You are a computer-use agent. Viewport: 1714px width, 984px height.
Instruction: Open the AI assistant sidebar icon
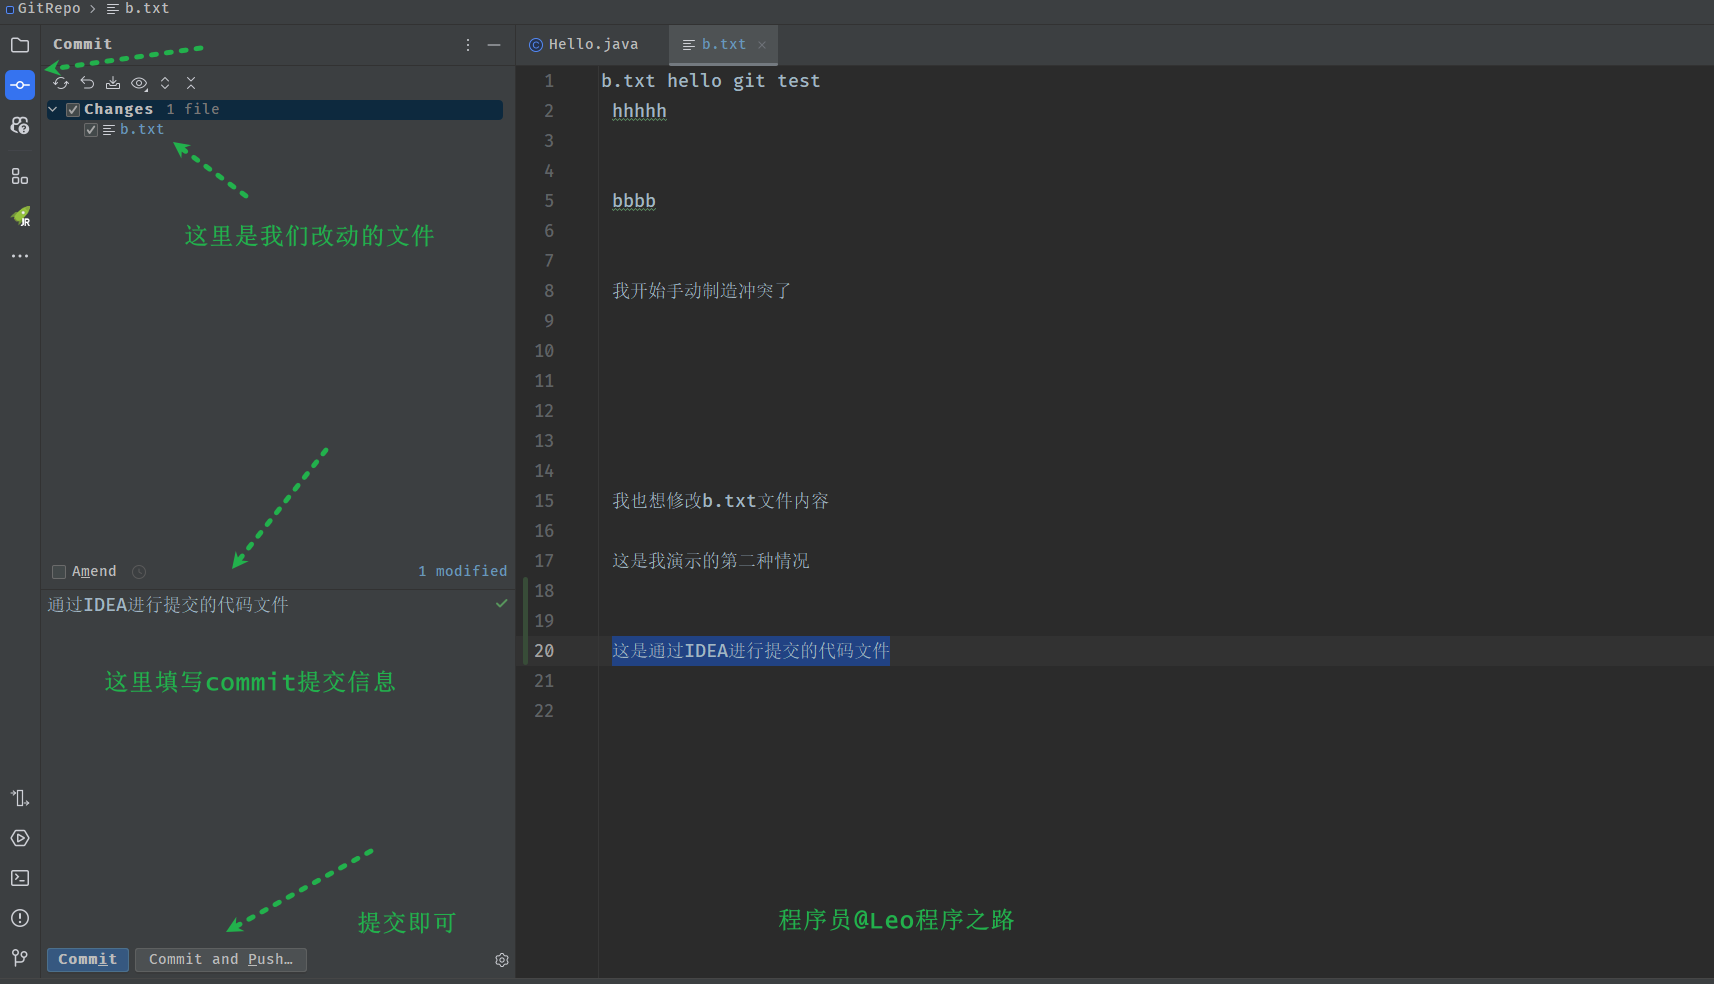20,125
